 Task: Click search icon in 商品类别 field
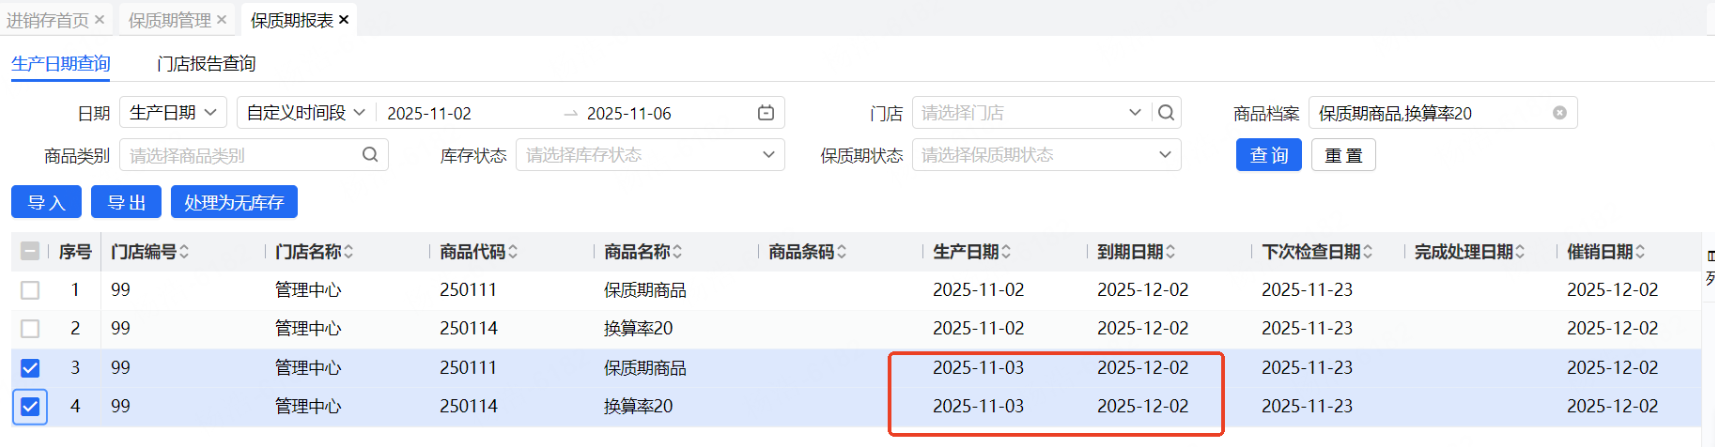click(370, 155)
